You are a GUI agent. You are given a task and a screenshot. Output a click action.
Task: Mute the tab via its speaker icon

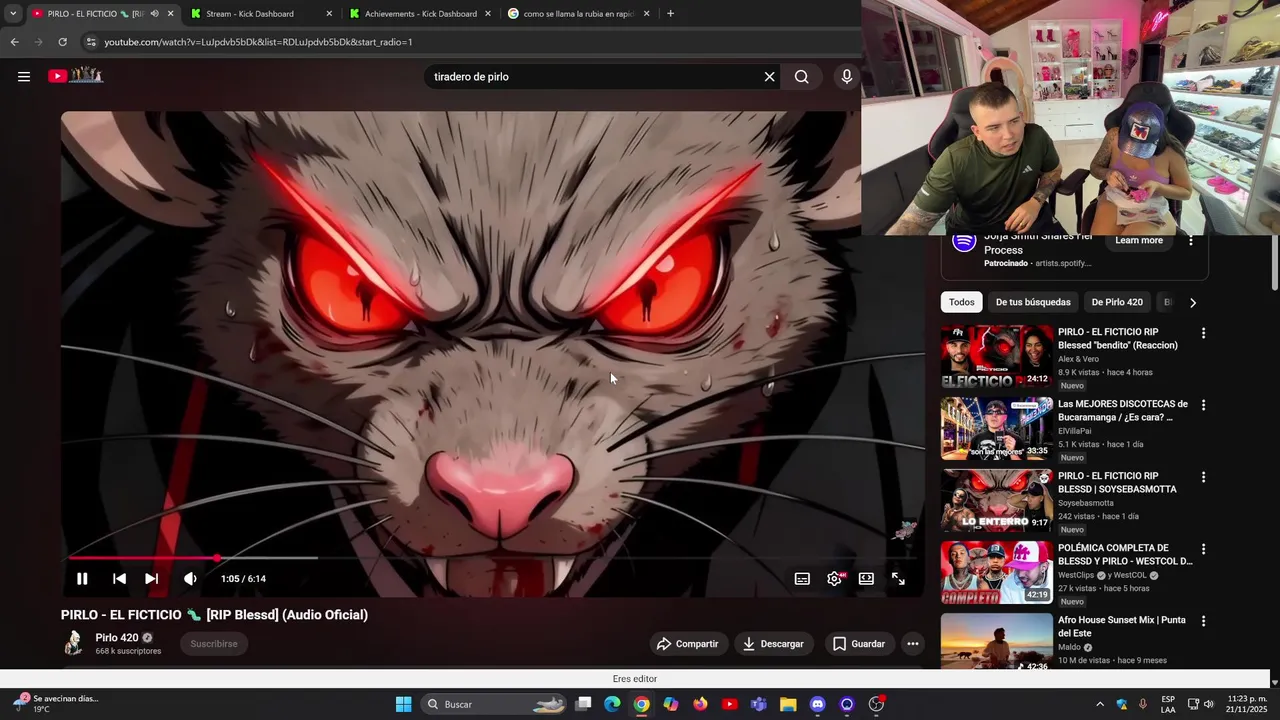click(x=154, y=14)
